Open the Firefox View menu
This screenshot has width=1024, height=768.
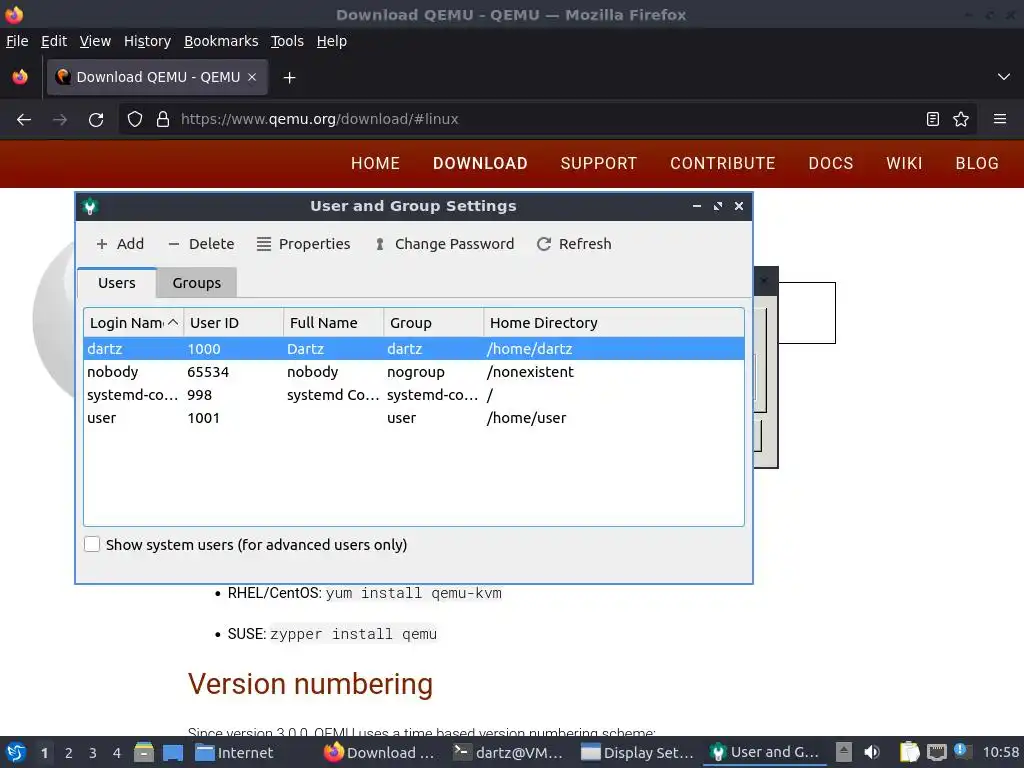click(x=95, y=41)
